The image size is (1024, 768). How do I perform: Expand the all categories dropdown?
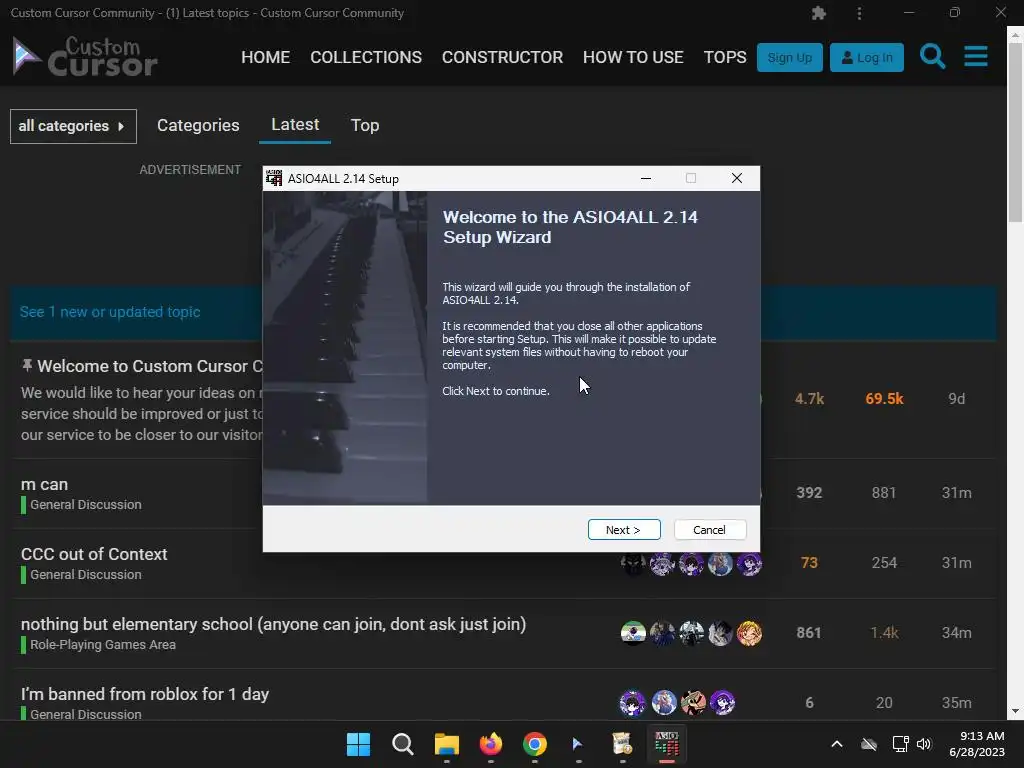[x=73, y=126]
